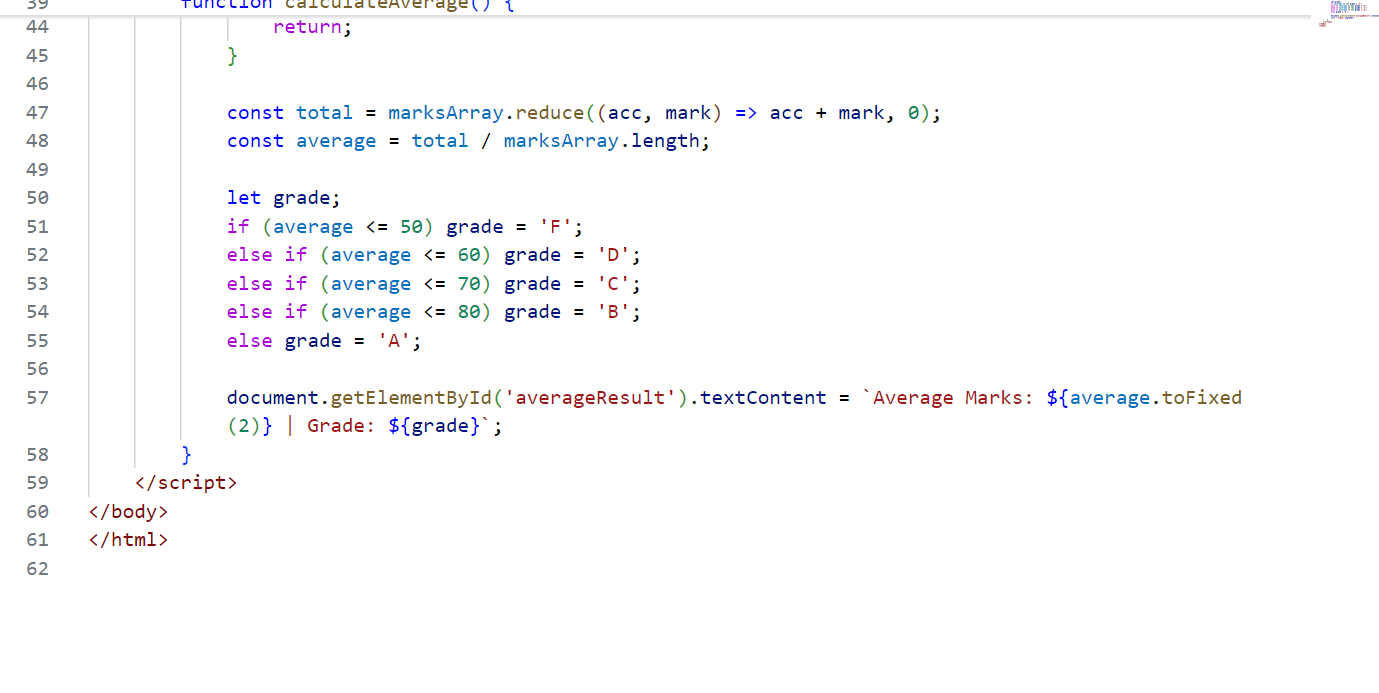Click line number 44 in gutter
Screen dimensions: 1379x693
tap(37, 27)
